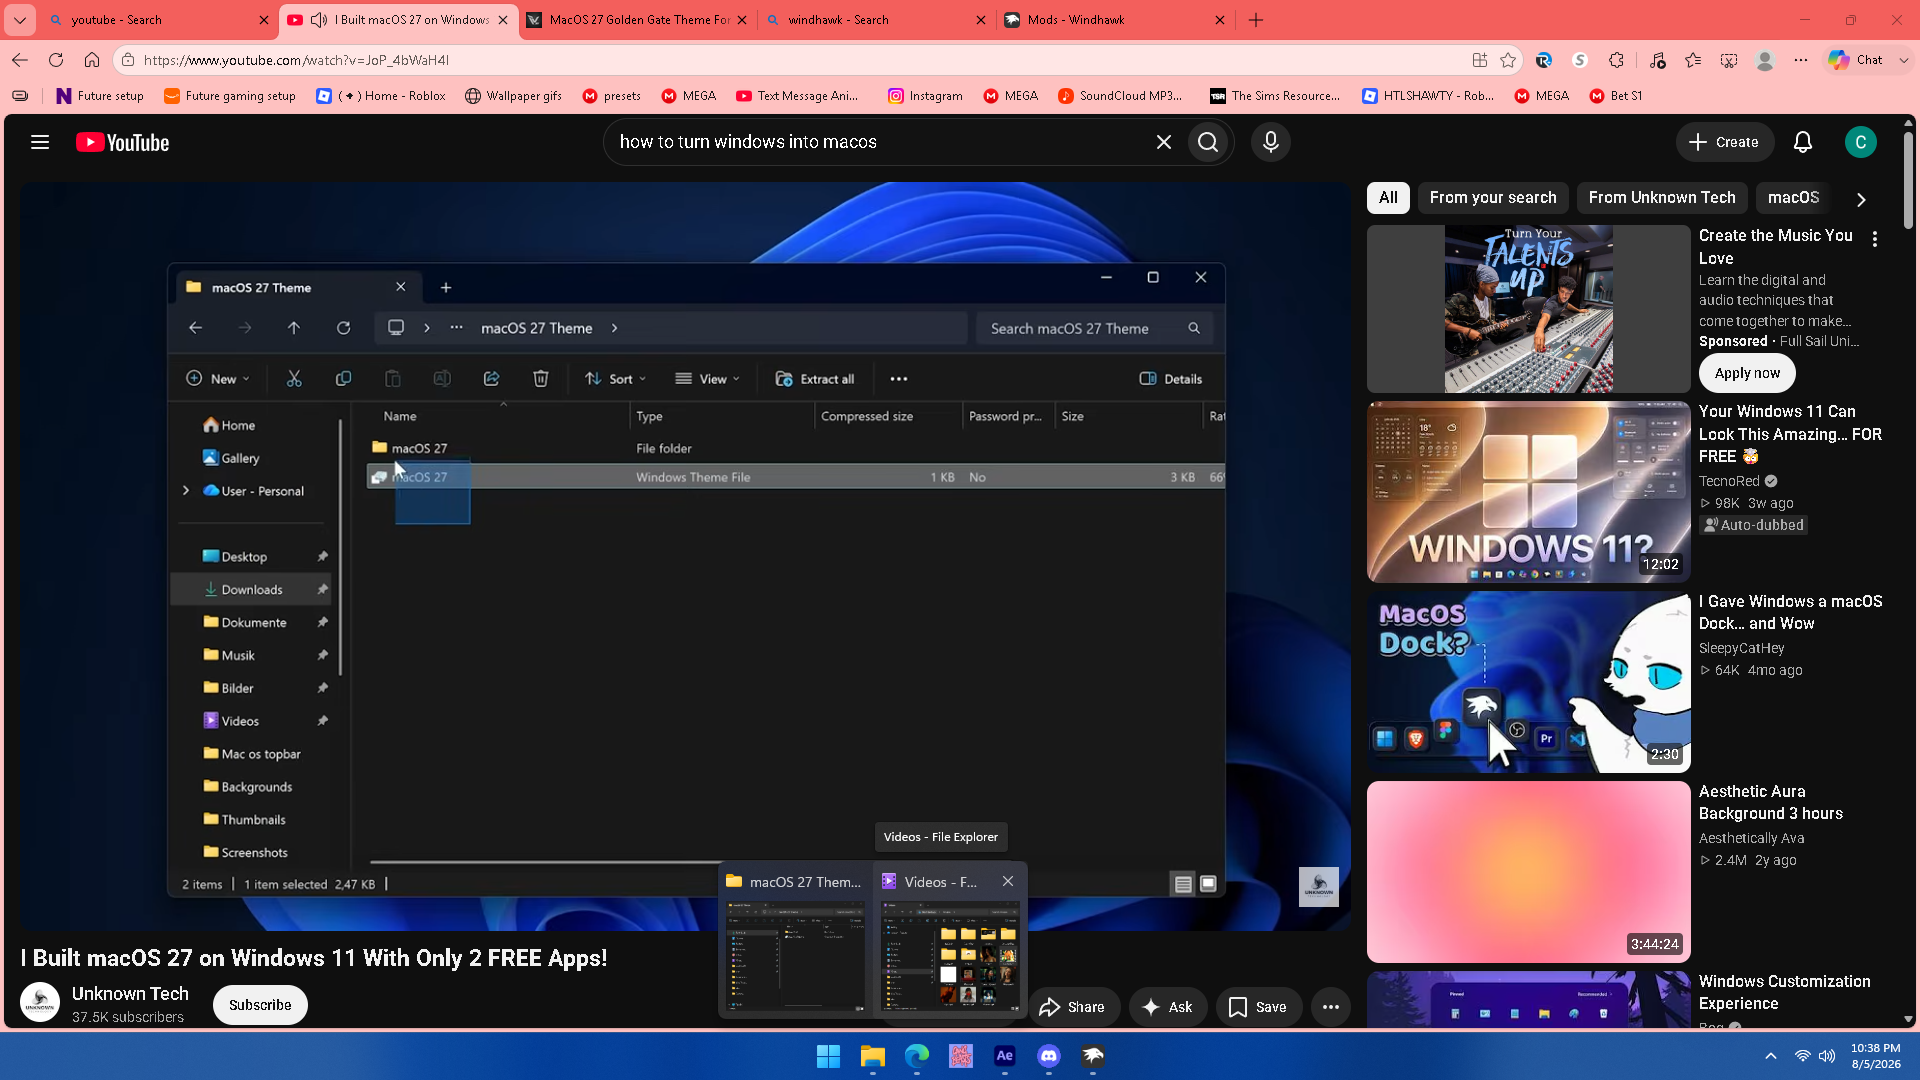Open the pink-icon app on the taskbar
The width and height of the screenshot is (1920, 1080).
point(961,1056)
